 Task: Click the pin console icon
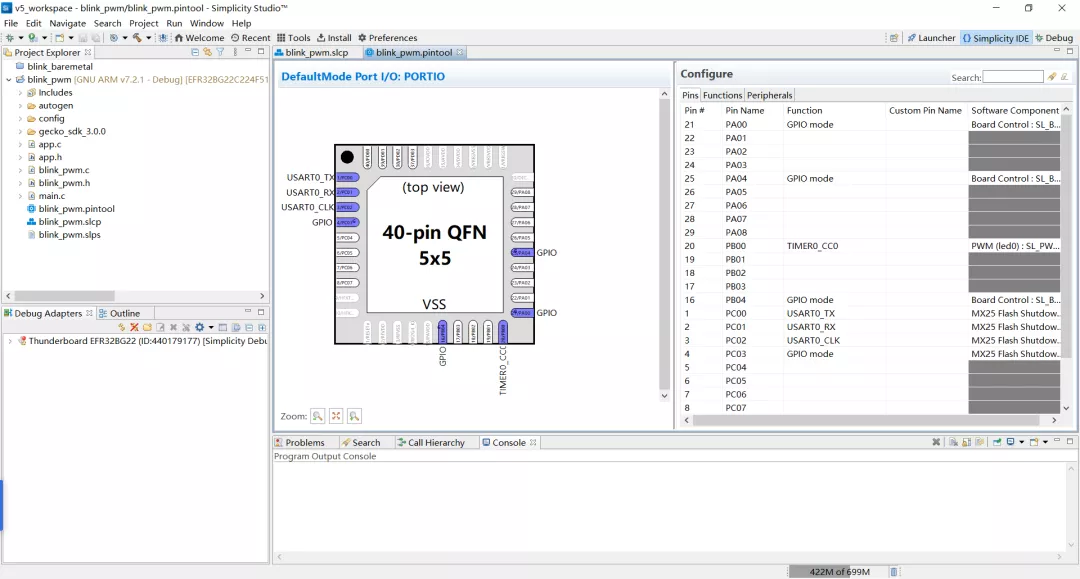997,442
